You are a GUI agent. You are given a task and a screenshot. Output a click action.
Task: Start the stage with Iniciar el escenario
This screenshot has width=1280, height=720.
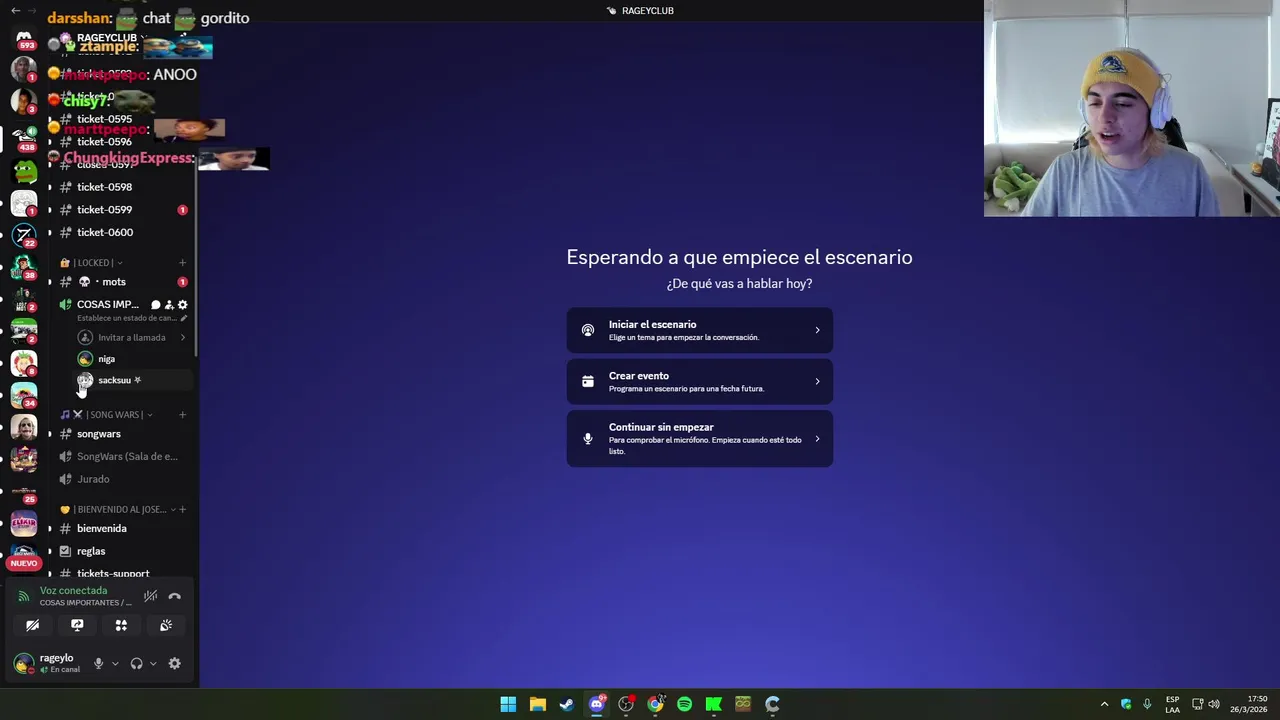click(699, 330)
